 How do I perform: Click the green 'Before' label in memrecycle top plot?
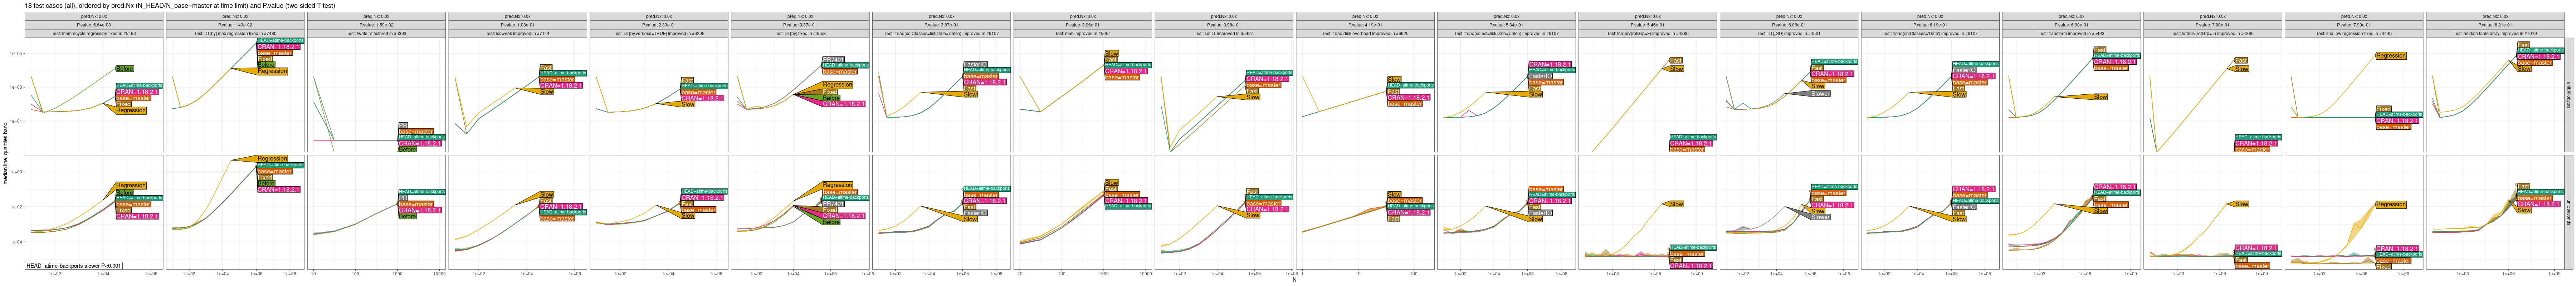pyautogui.click(x=125, y=68)
